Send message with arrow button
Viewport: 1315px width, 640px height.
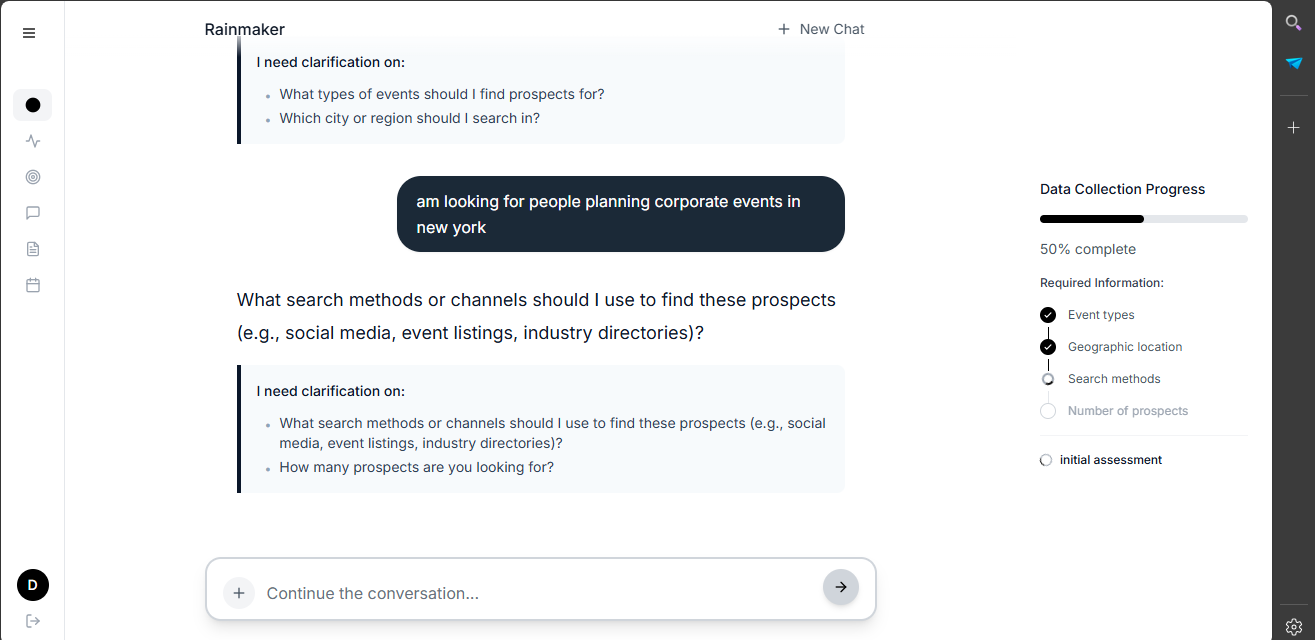point(841,587)
